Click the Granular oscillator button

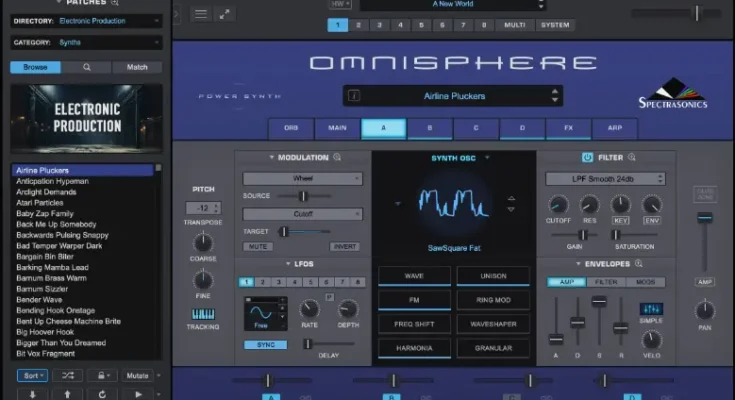493,349
